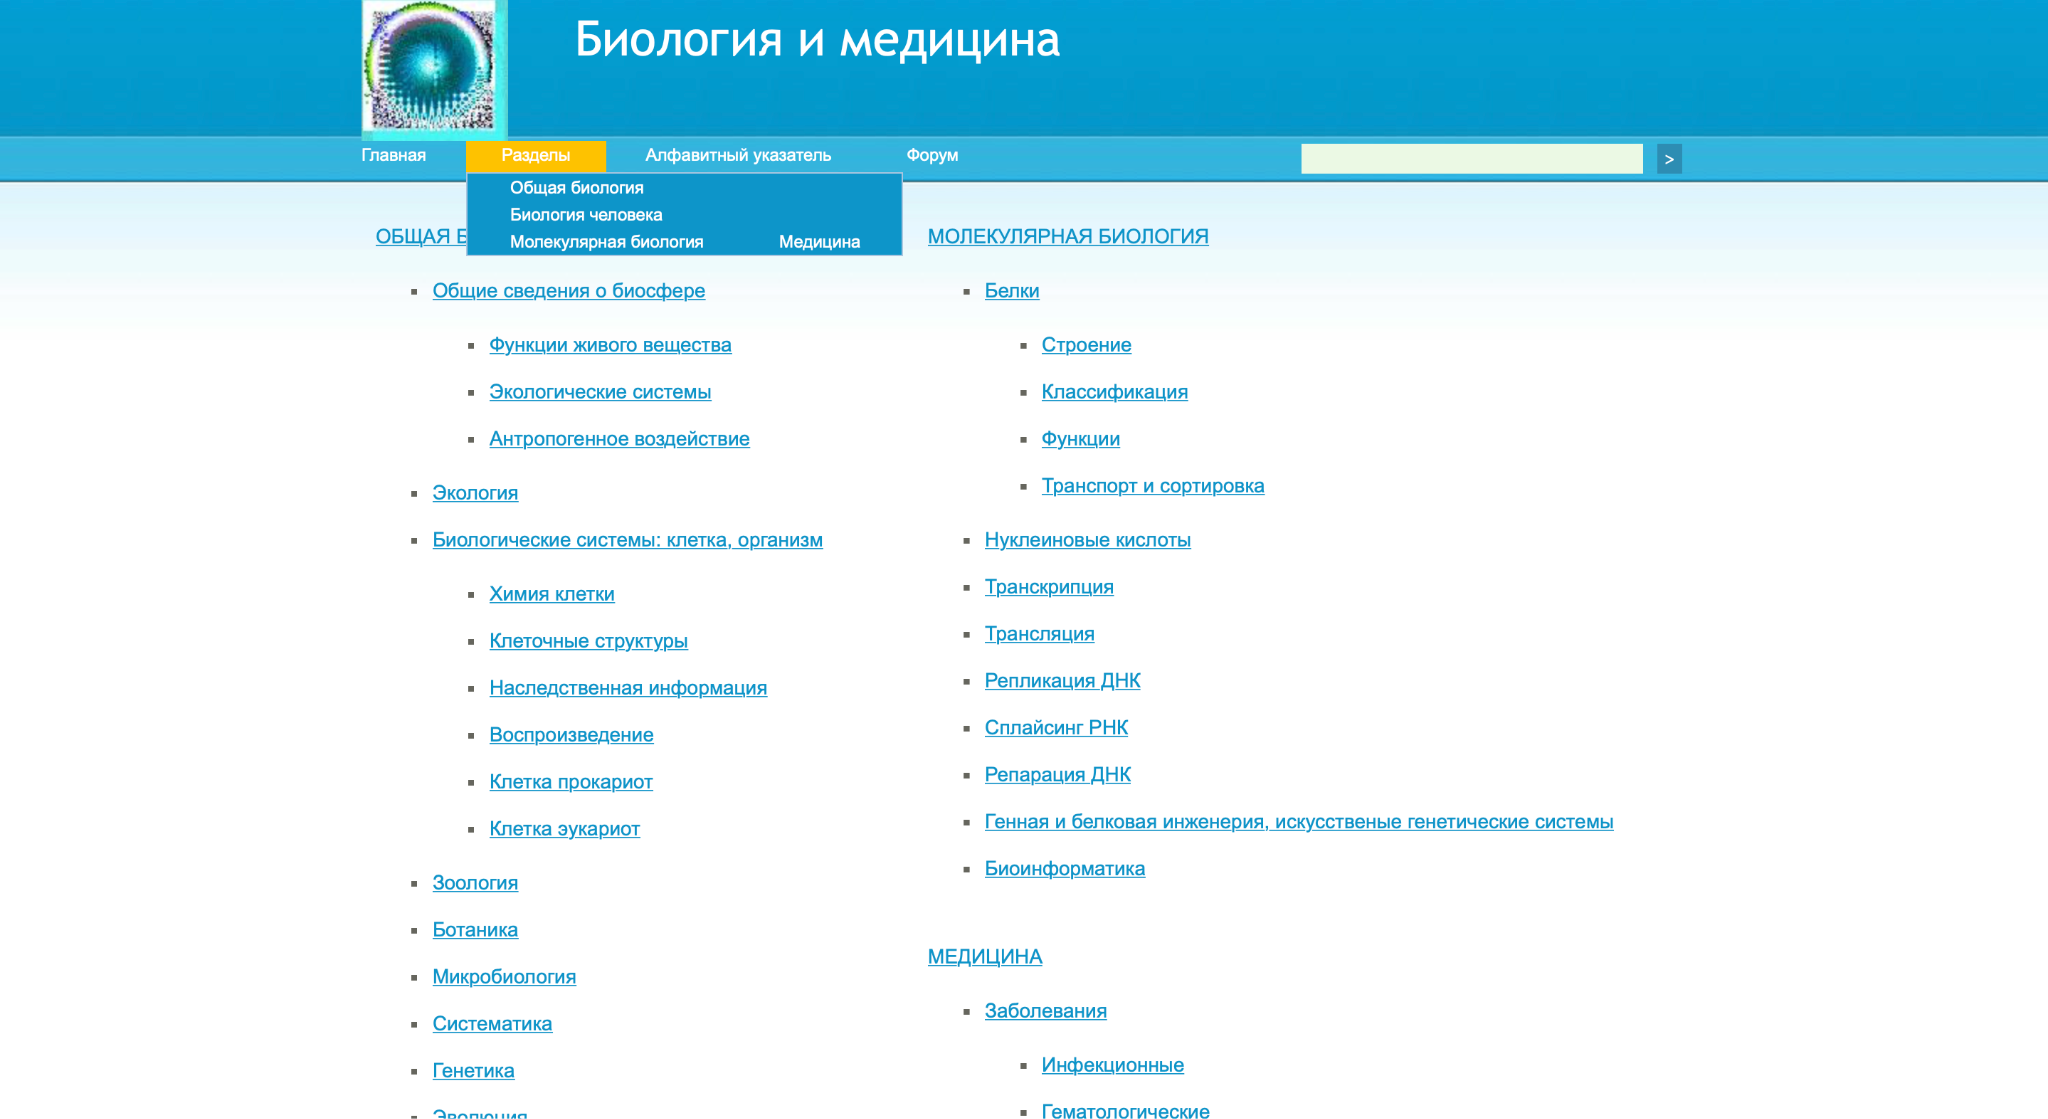Open Экологические системы link
This screenshot has height=1119, width=2048.
[600, 392]
